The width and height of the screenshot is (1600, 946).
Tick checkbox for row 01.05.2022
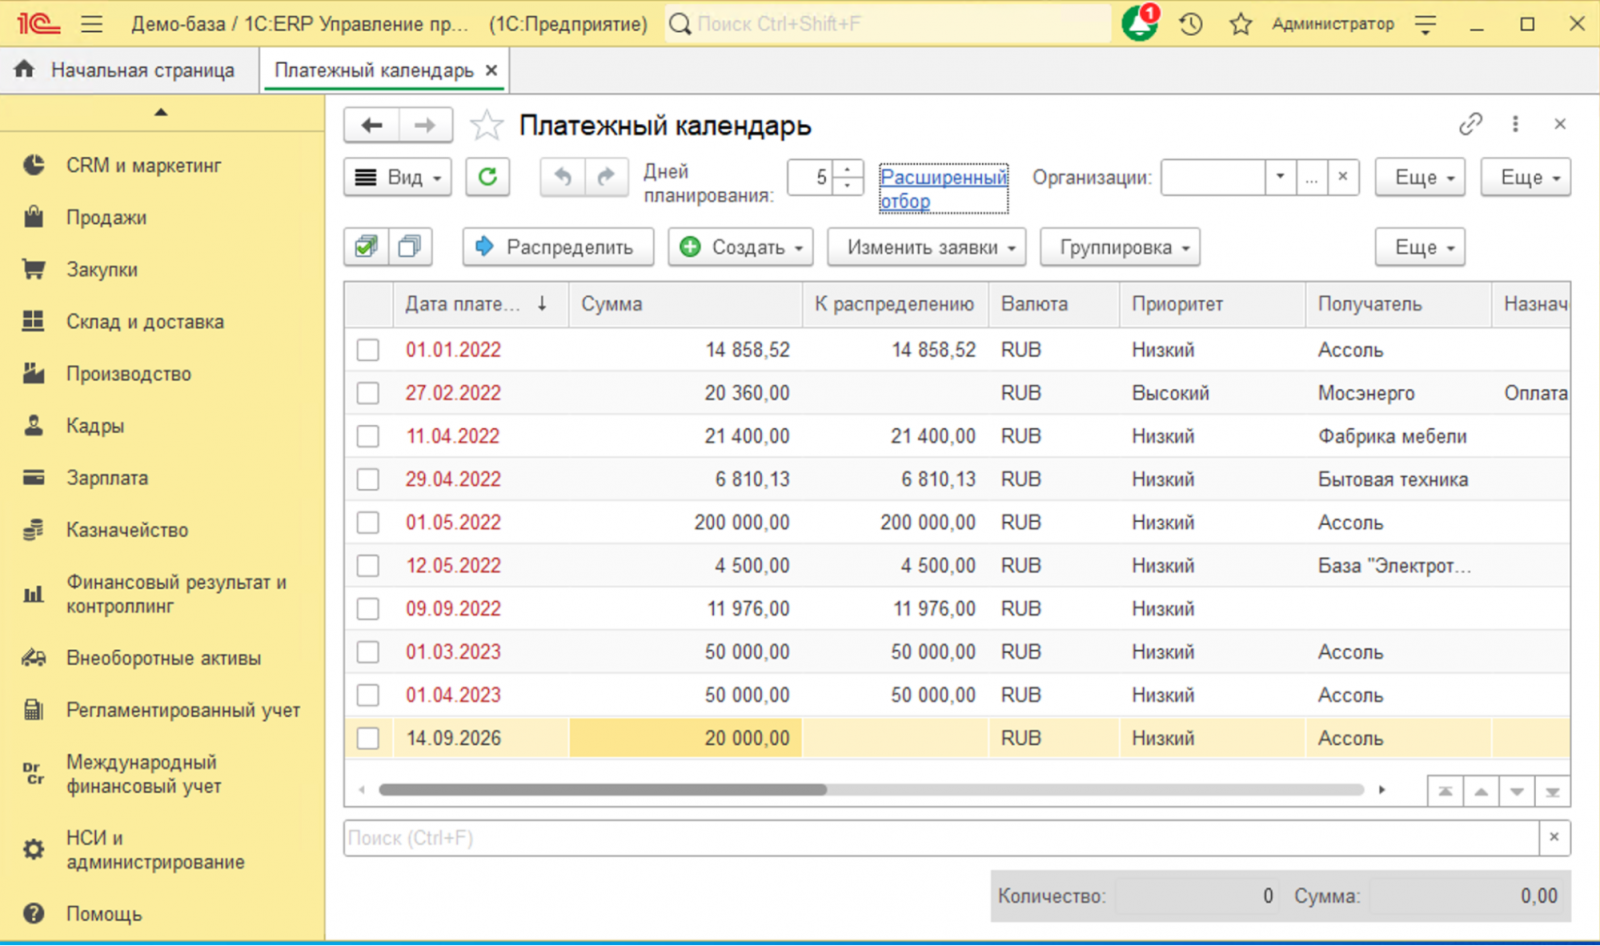368,522
